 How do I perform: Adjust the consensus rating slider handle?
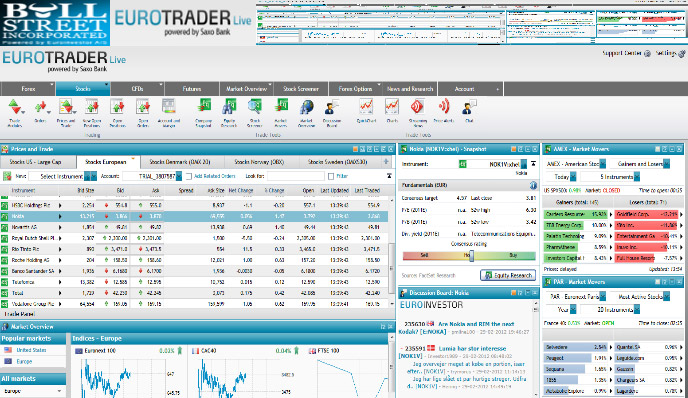point(471,255)
